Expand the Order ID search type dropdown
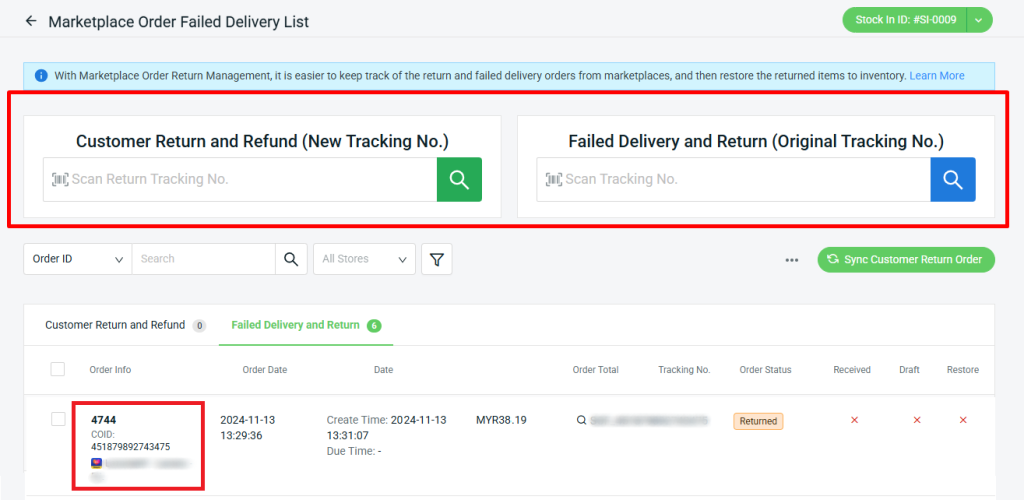Viewport: 1024px width, 500px height. coord(78,259)
